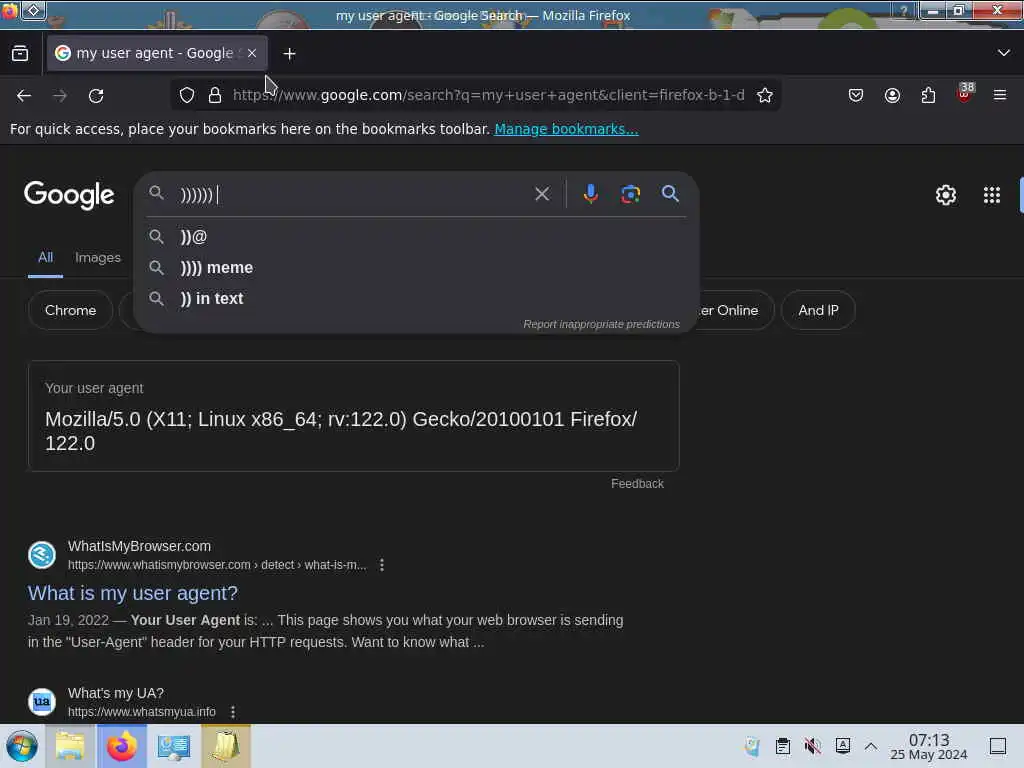Viewport: 1024px width, 768px height.
Task: Select the user agent string text
Action: (x=341, y=431)
